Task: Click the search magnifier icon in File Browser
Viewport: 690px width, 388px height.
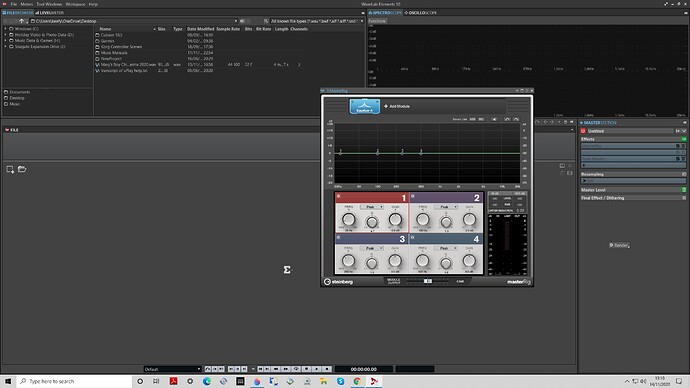Action: 266,21
